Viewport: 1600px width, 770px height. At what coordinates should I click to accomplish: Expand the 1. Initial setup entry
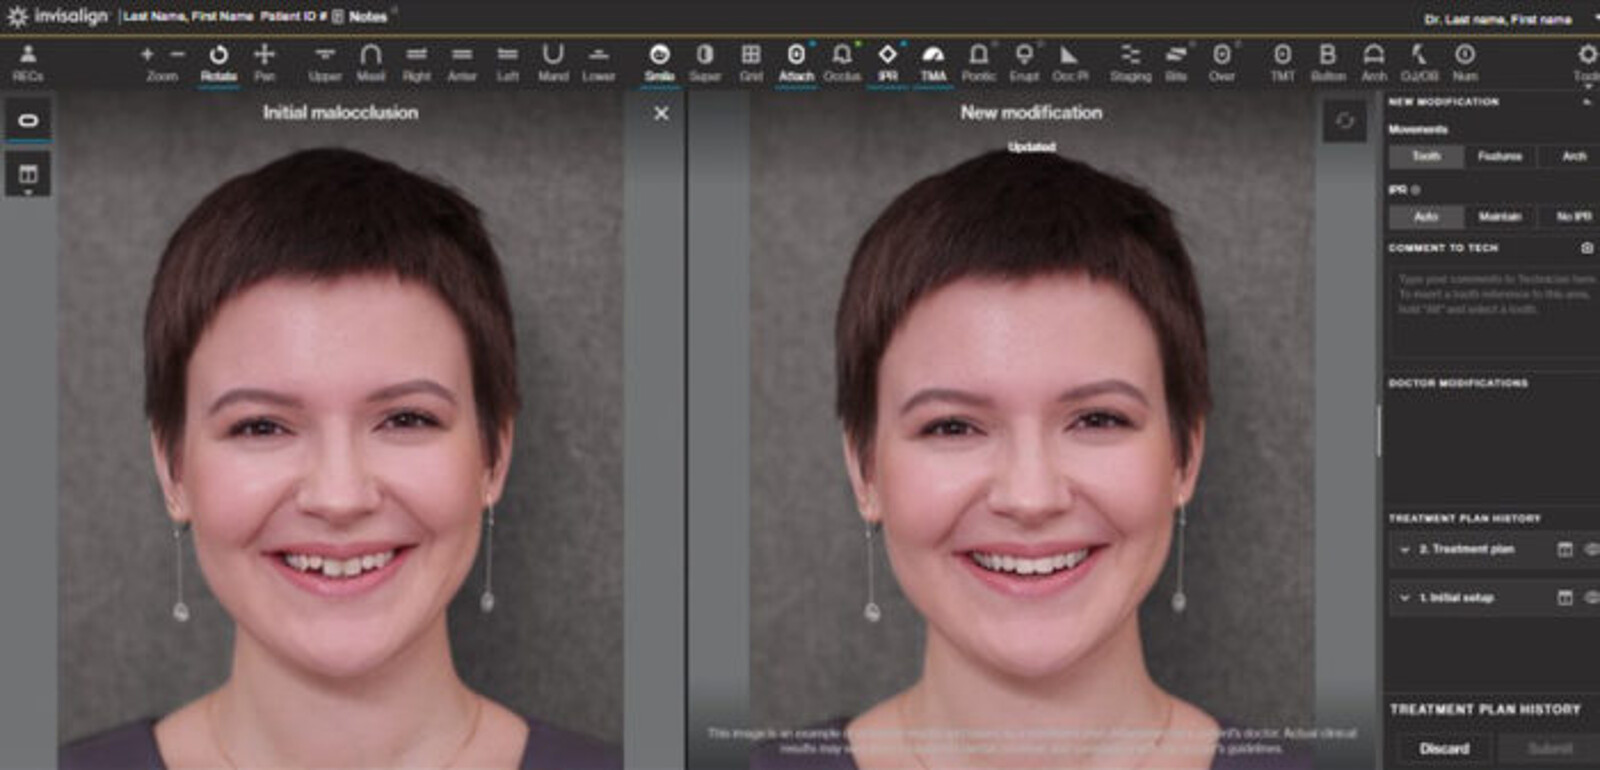click(1405, 598)
